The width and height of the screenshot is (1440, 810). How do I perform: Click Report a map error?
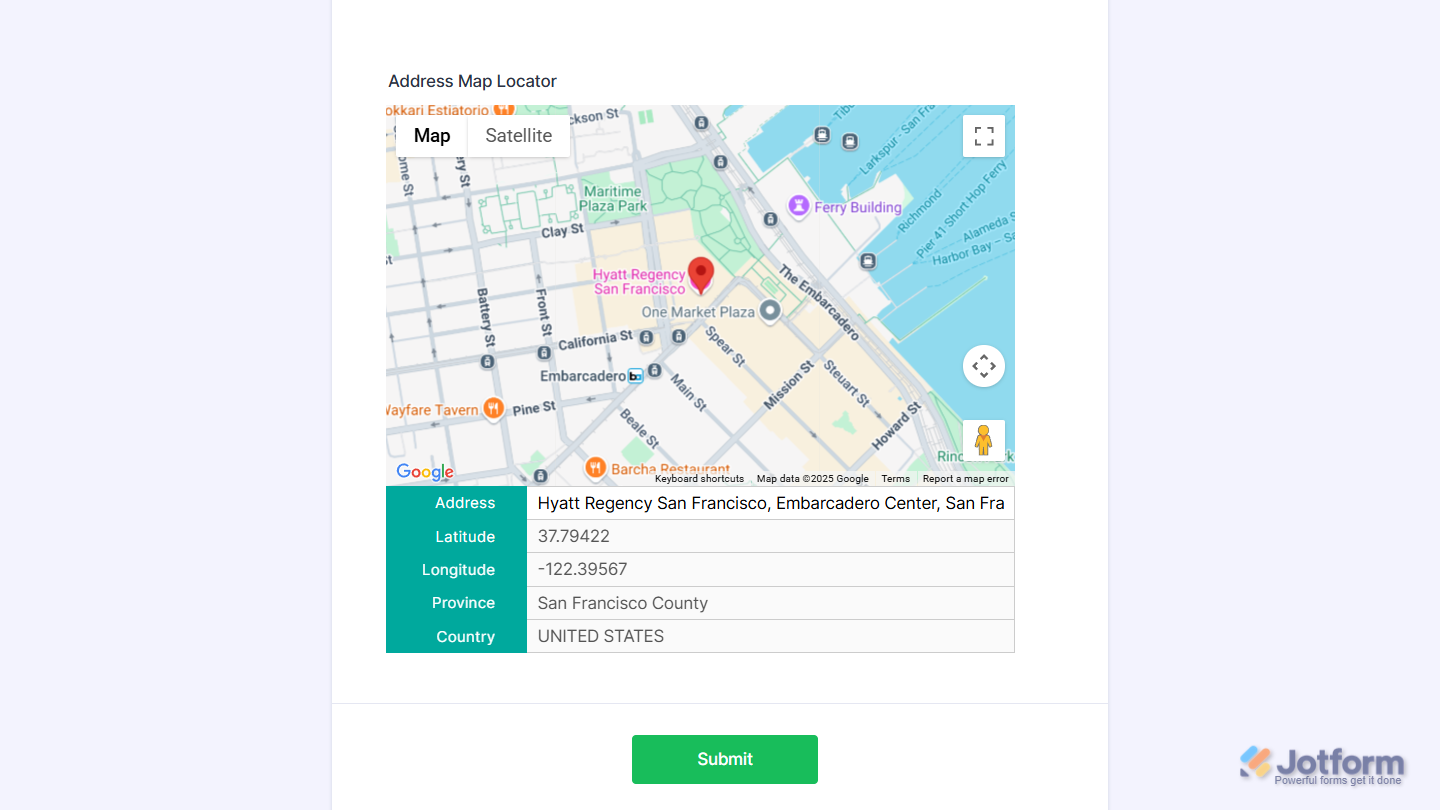tap(965, 479)
